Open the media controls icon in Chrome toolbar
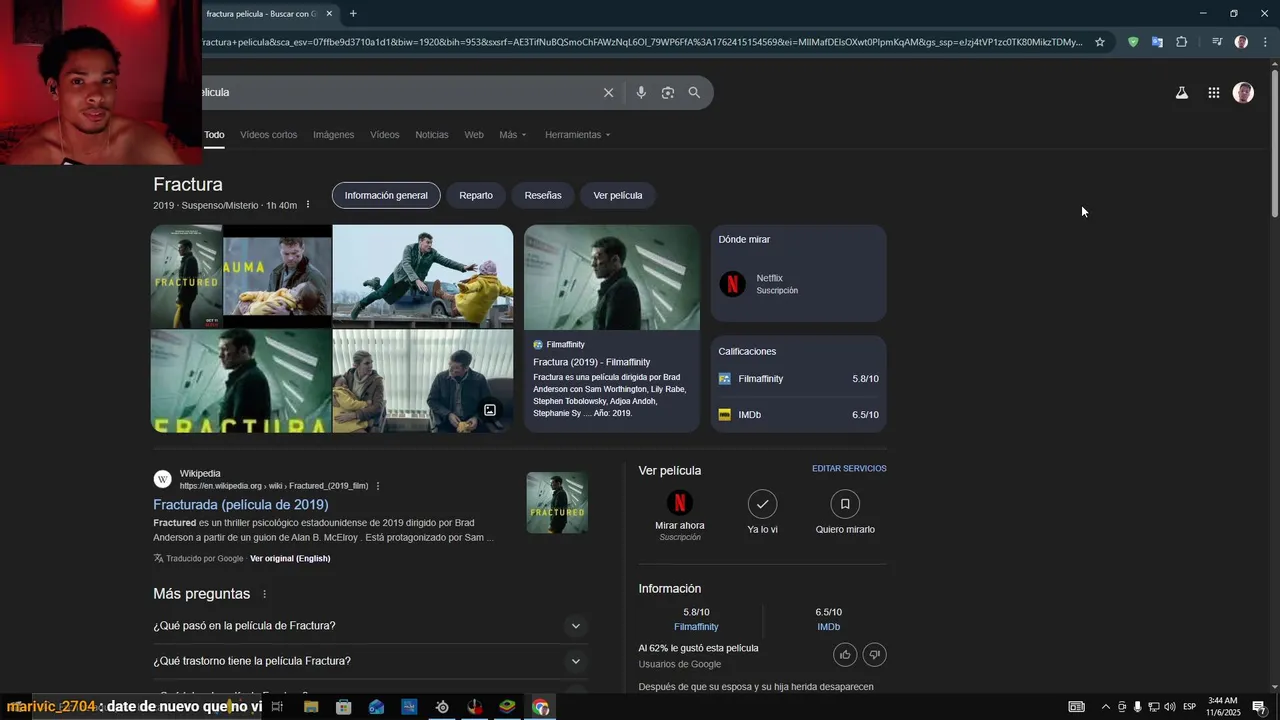Viewport: 1280px width, 720px height. click(x=1217, y=42)
